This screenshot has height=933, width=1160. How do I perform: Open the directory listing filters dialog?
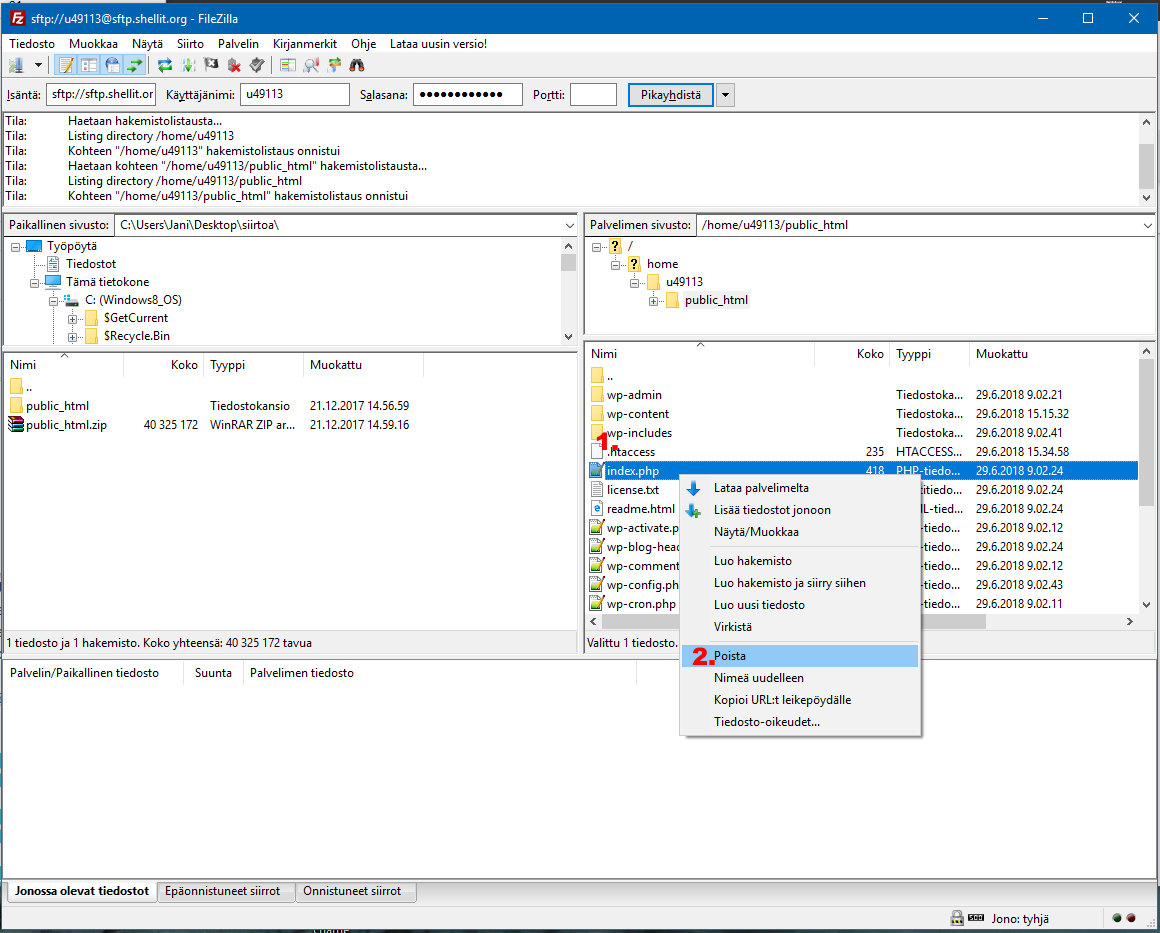288,65
